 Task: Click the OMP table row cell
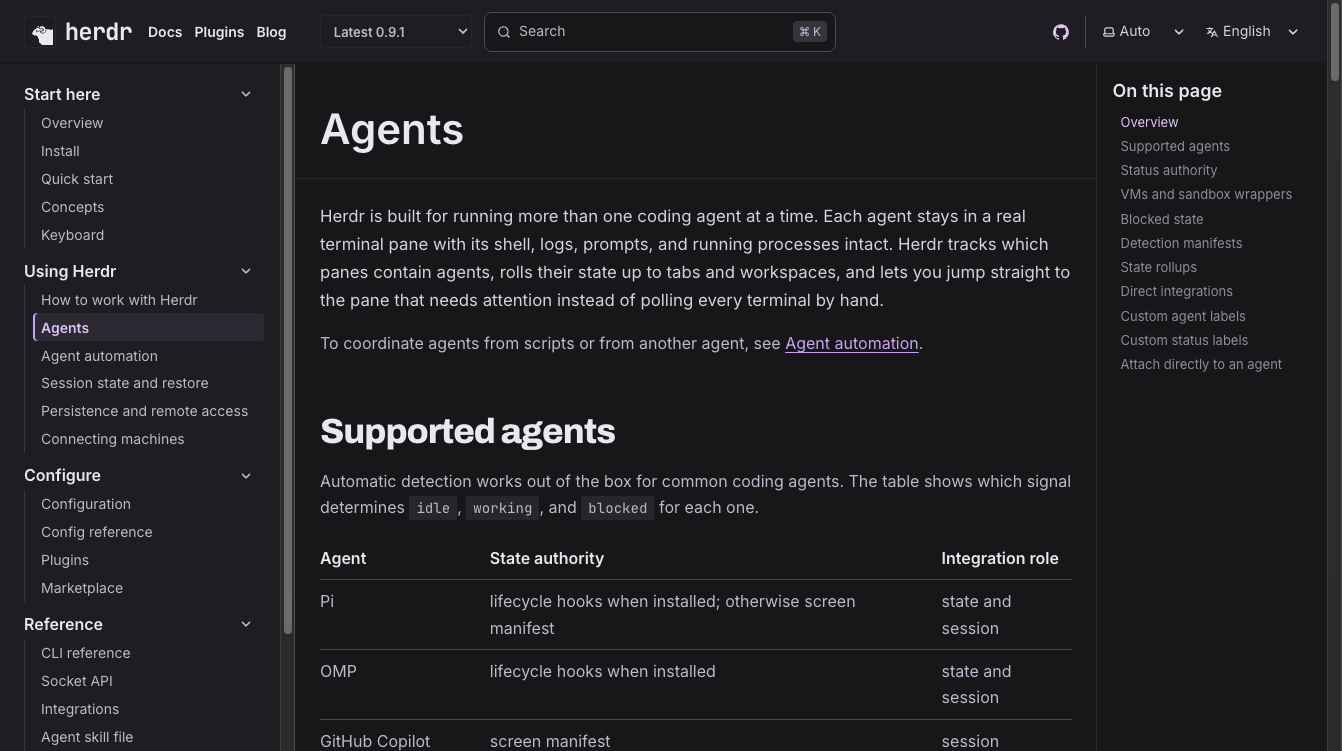click(x=338, y=671)
